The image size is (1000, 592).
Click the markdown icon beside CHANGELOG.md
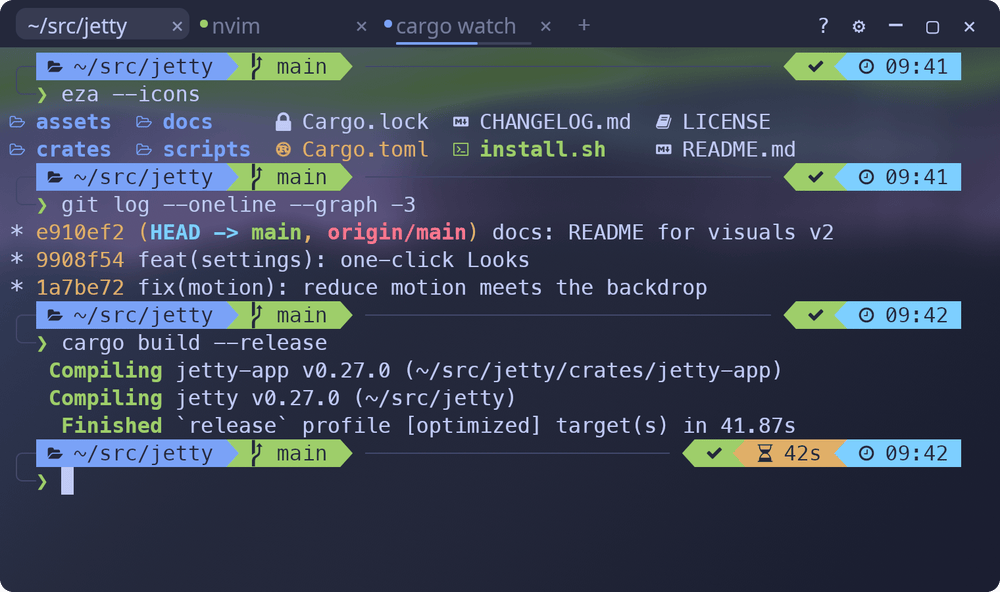pyautogui.click(x=460, y=122)
